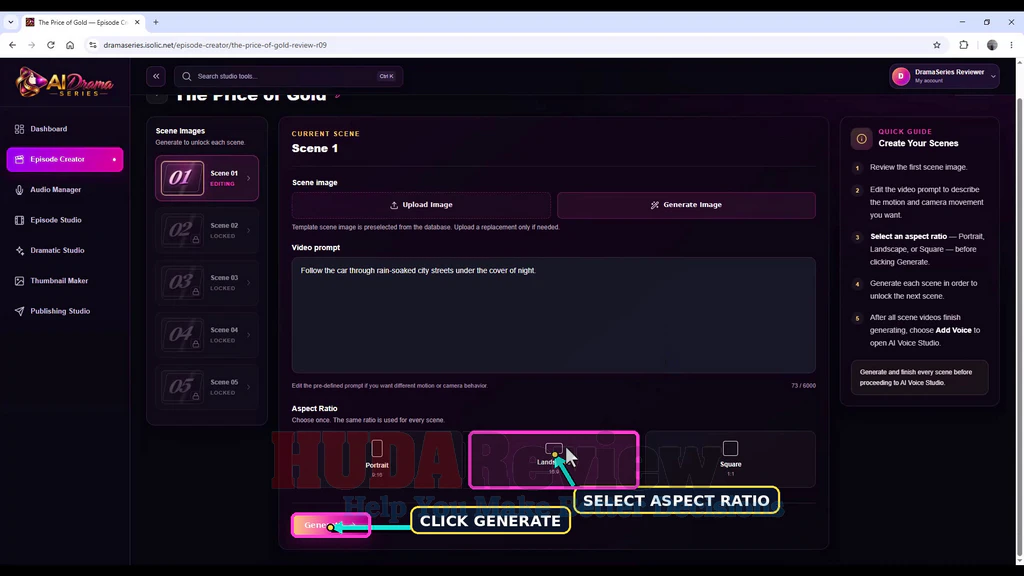Bookmark this page with the star icon
The image size is (1024, 576).
coord(937,45)
